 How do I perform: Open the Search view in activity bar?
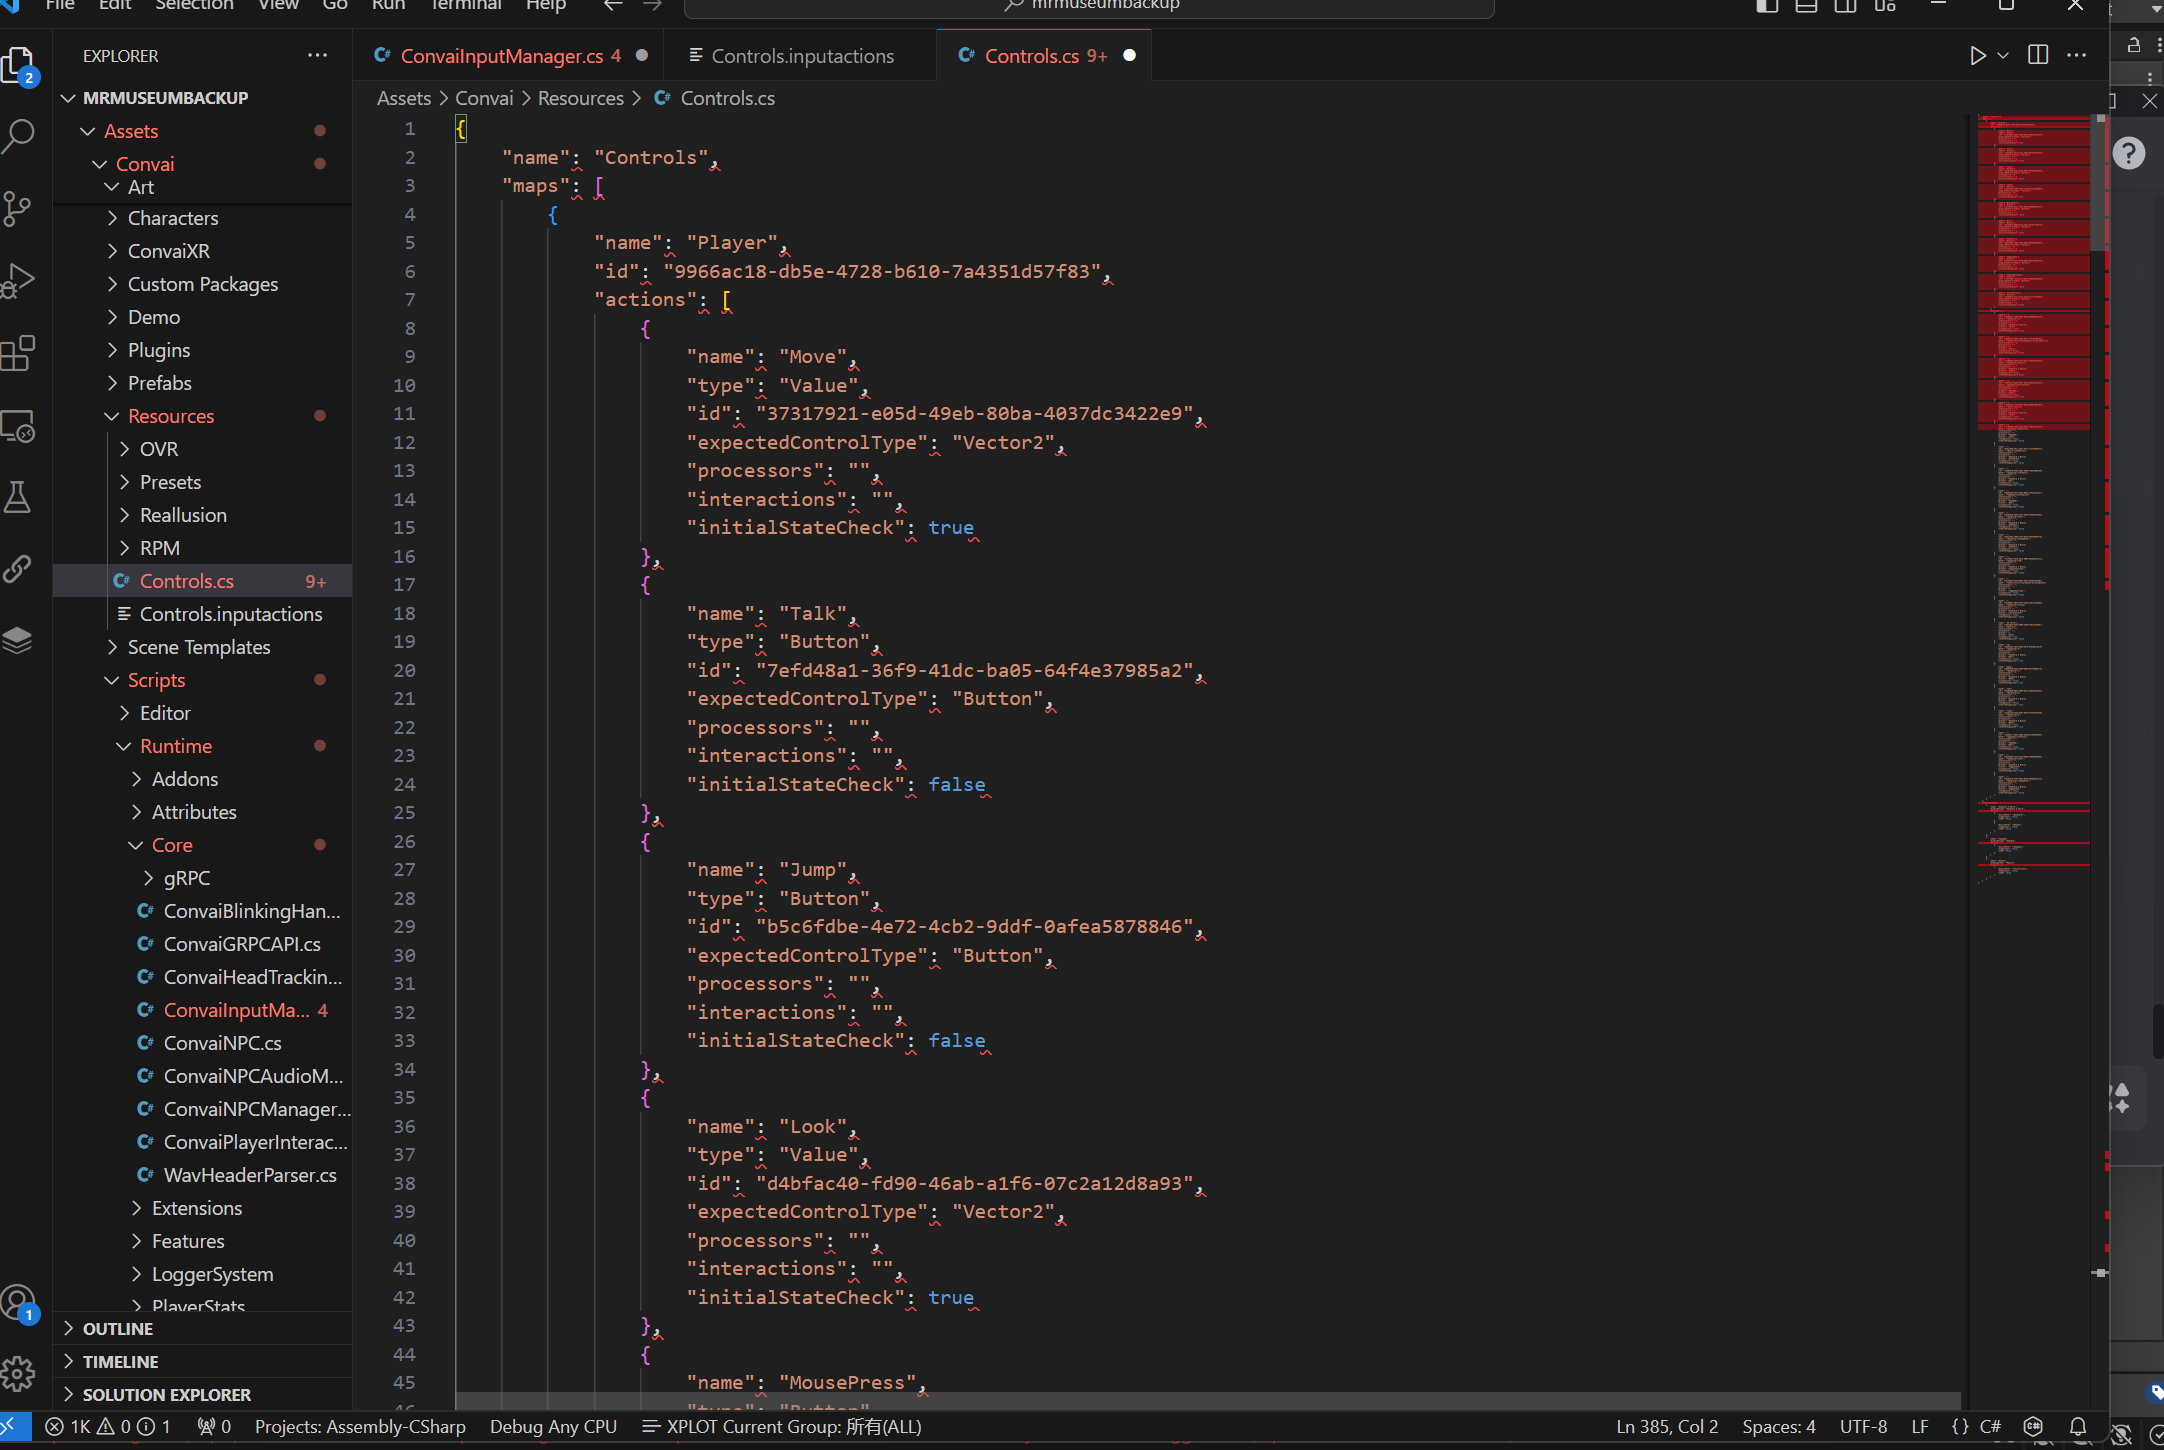pyautogui.click(x=19, y=136)
